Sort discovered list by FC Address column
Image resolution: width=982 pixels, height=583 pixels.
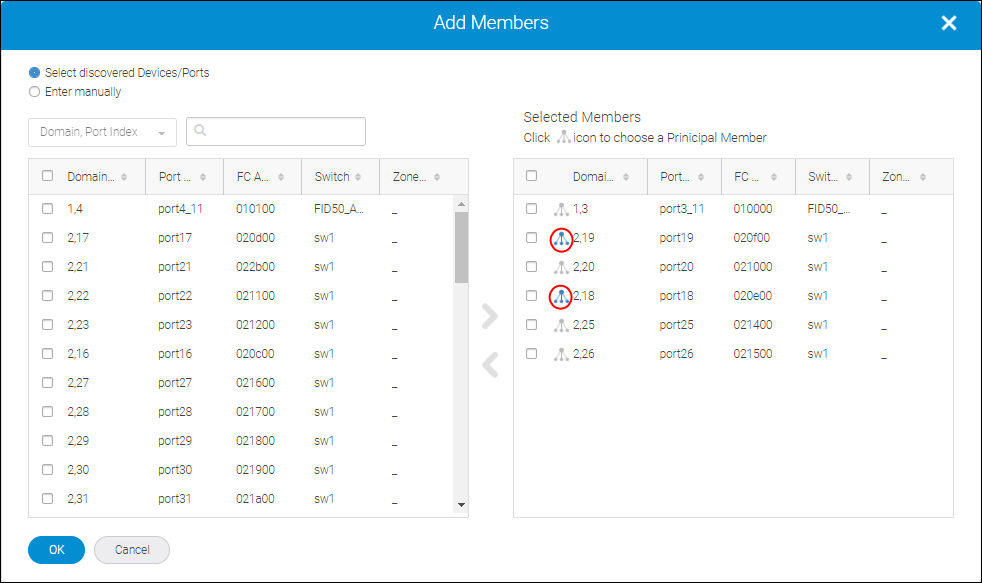[261, 177]
